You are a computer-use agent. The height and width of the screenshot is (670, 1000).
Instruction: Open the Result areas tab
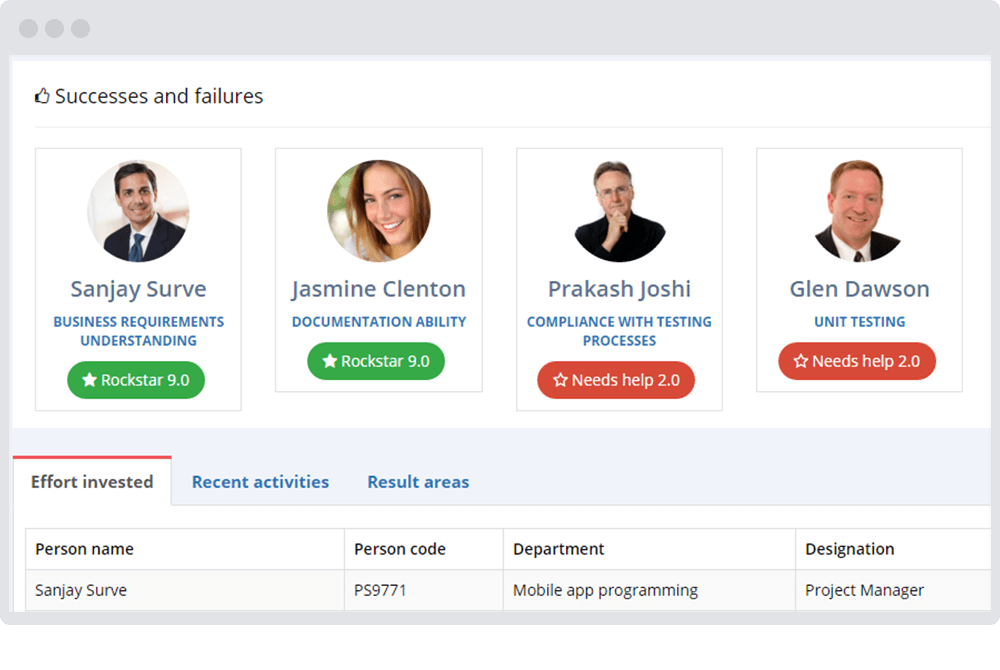pyautogui.click(x=418, y=482)
